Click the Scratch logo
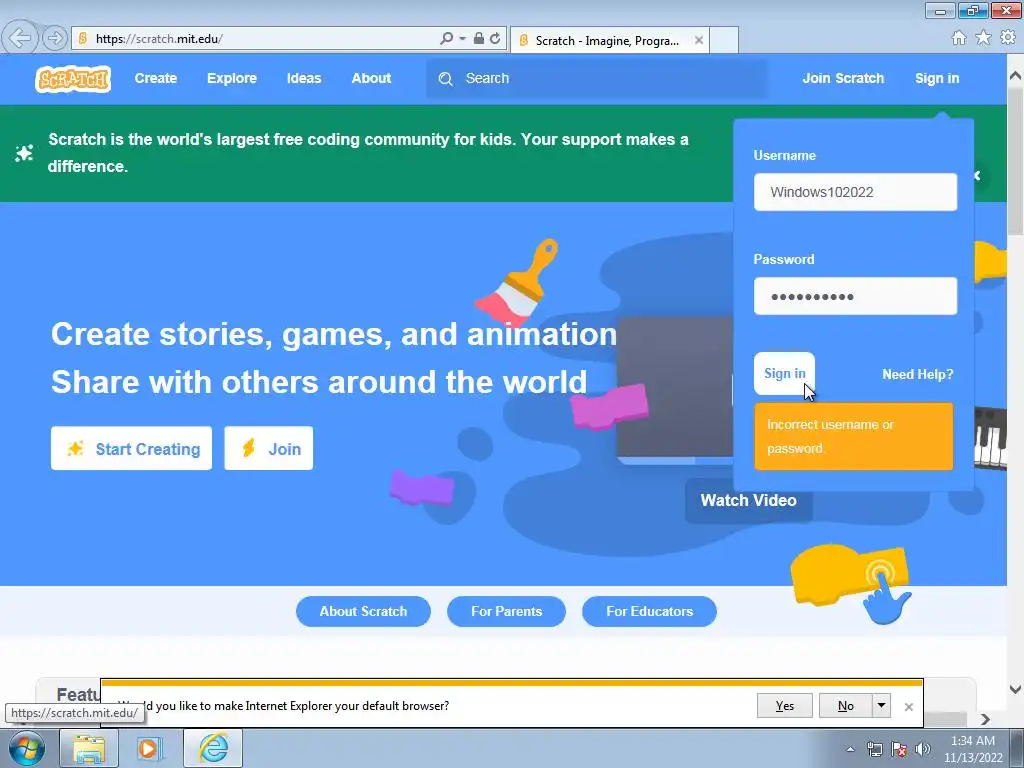This screenshot has width=1024, height=768. (x=72, y=79)
